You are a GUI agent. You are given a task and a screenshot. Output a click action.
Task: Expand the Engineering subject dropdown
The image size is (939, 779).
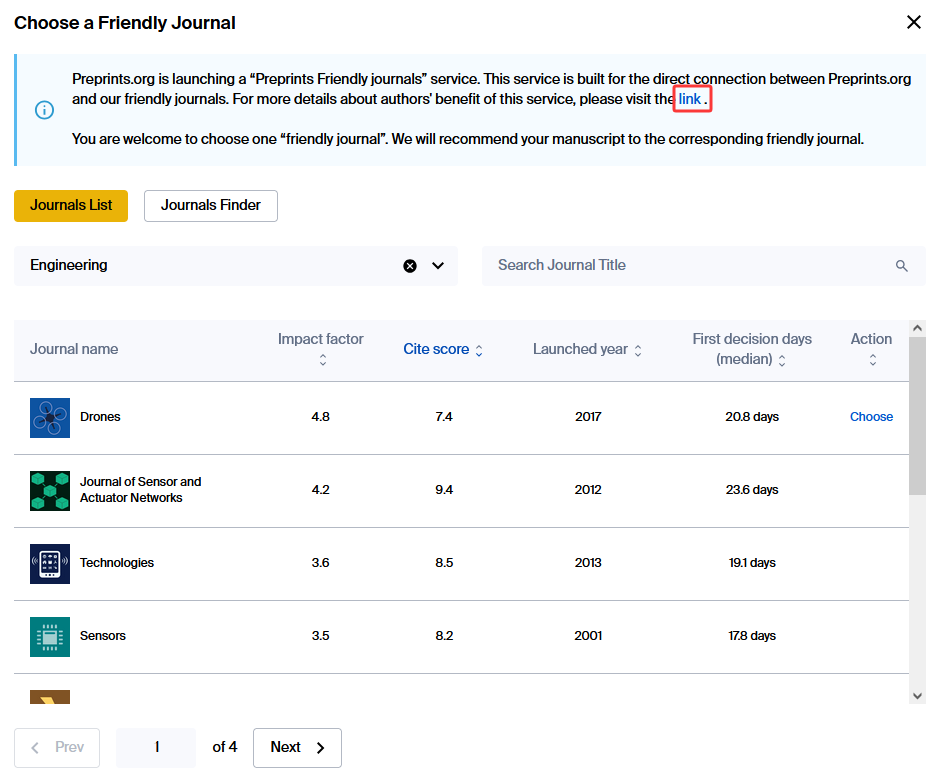point(438,266)
